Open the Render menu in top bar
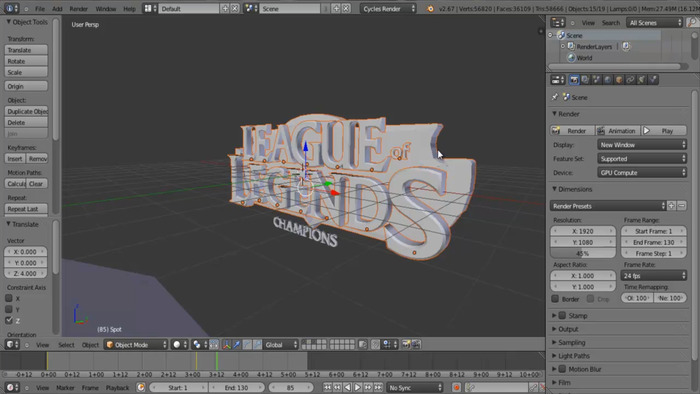700x394 pixels. 79,8
